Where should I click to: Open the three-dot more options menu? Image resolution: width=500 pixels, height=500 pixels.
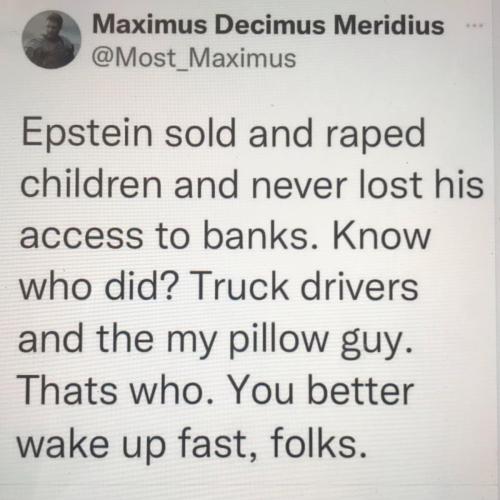pos(474,25)
